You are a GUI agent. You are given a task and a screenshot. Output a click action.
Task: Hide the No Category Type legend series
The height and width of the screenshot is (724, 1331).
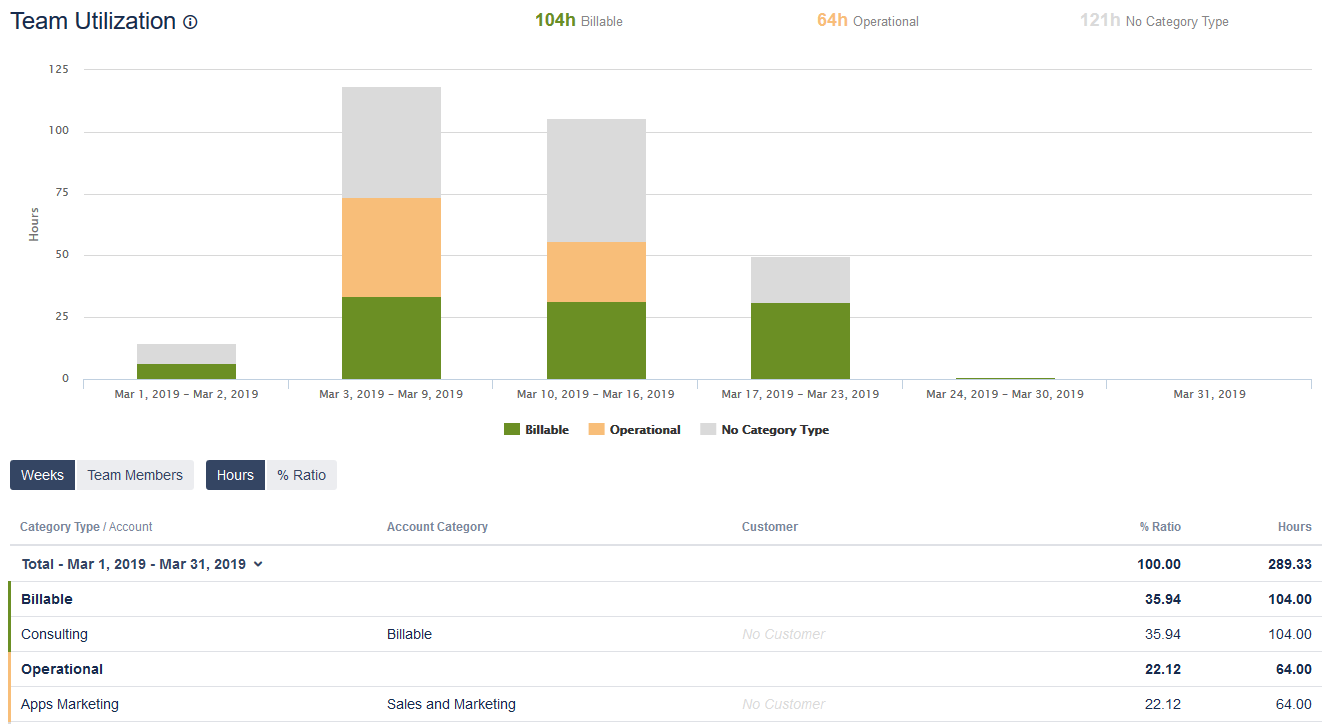click(765, 429)
